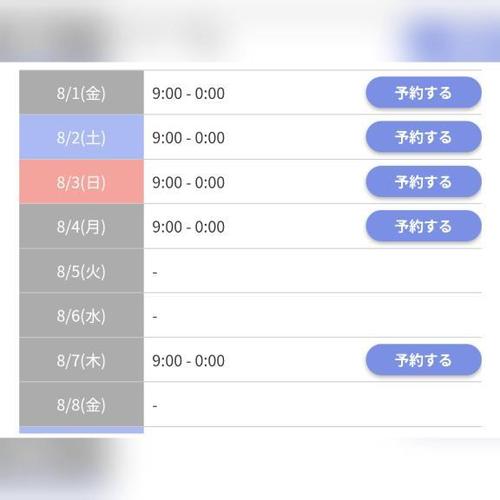Image resolution: width=500 pixels, height=500 pixels.
Task: Click the 9:00 - 0:00 time for 8/1
Action: (188, 93)
